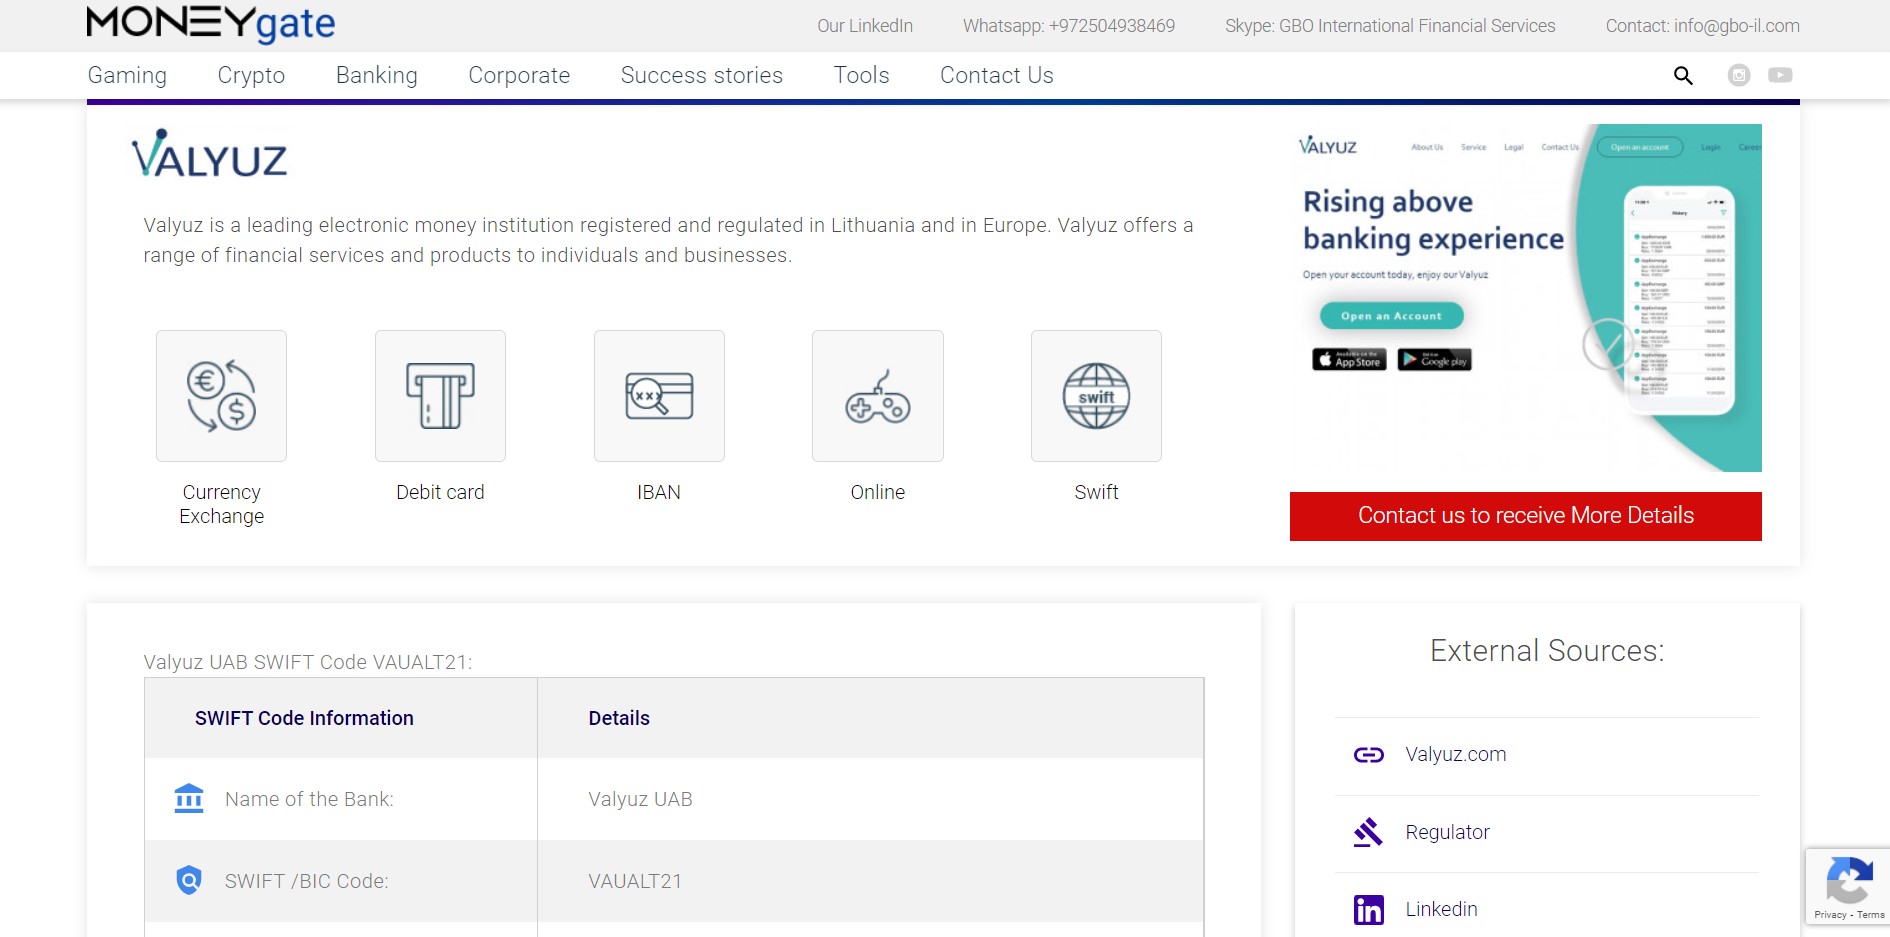Viewport: 1890px width, 937px height.
Task: Click the Skype GBO International Financial Services link
Action: (1390, 26)
